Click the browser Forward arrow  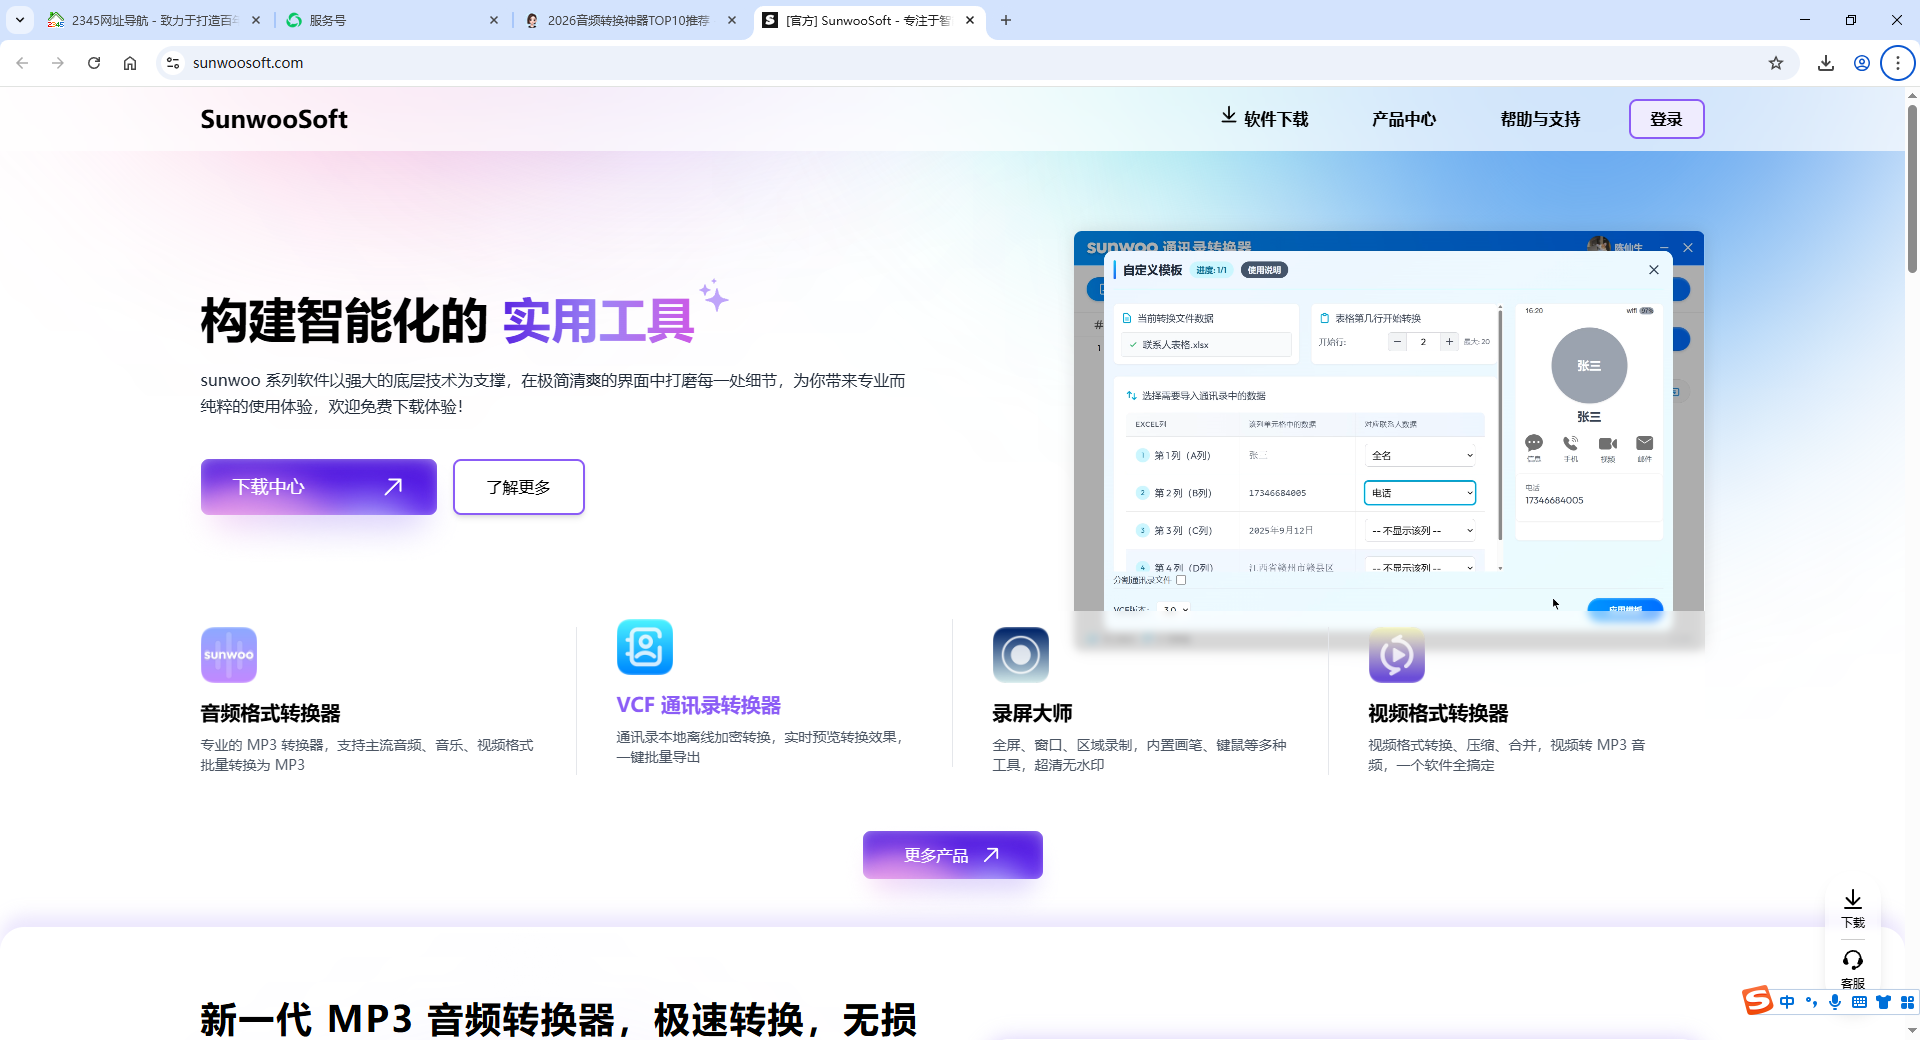click(58, 63)
